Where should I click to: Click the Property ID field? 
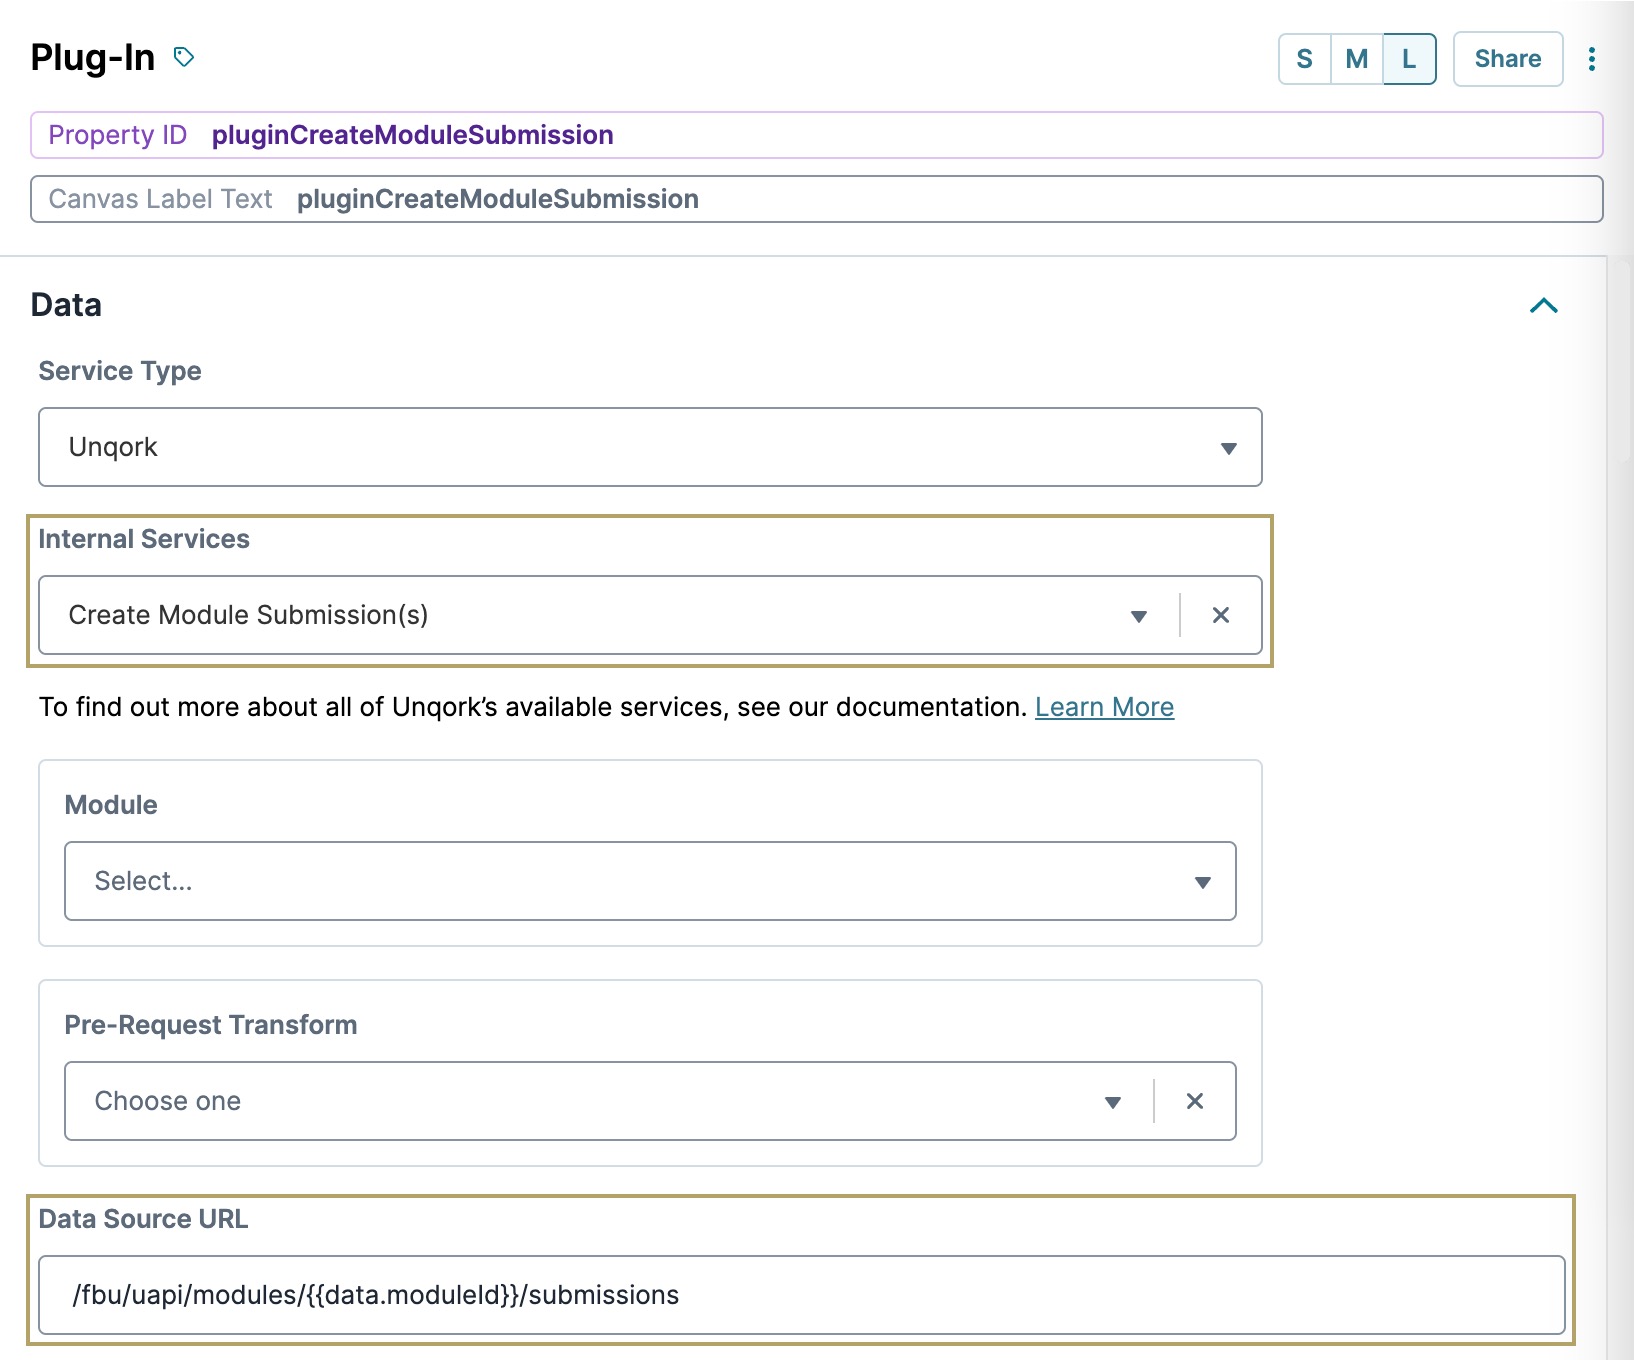click(x=816, y=135)
